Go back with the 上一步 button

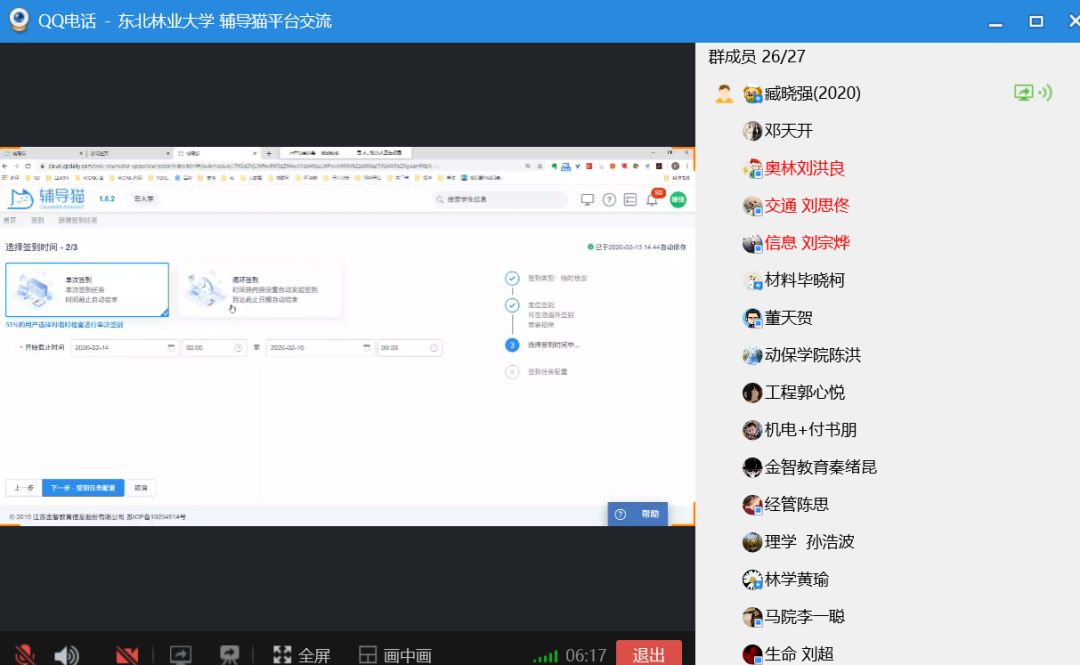pyautogui.click(x=23, y=488)
